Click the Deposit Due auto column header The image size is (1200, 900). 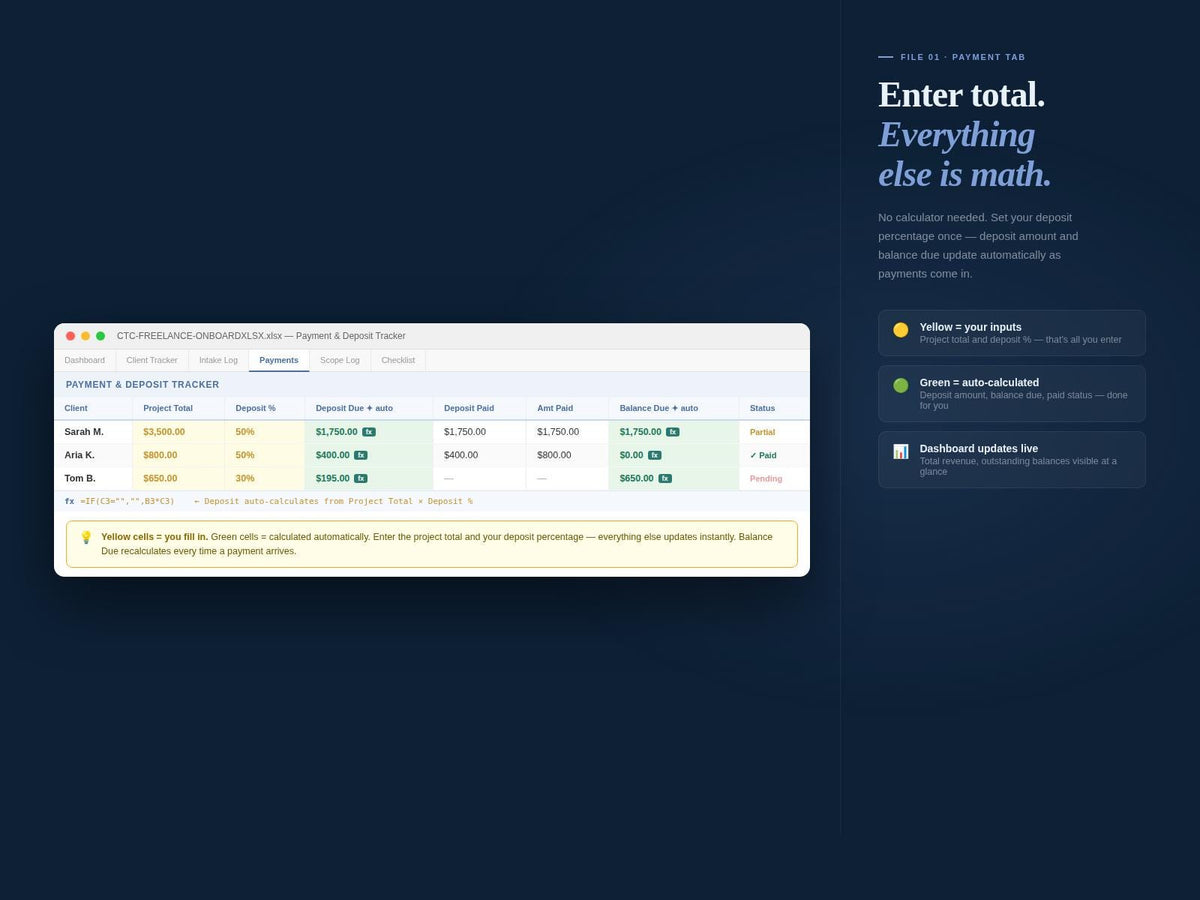[369, 408]
